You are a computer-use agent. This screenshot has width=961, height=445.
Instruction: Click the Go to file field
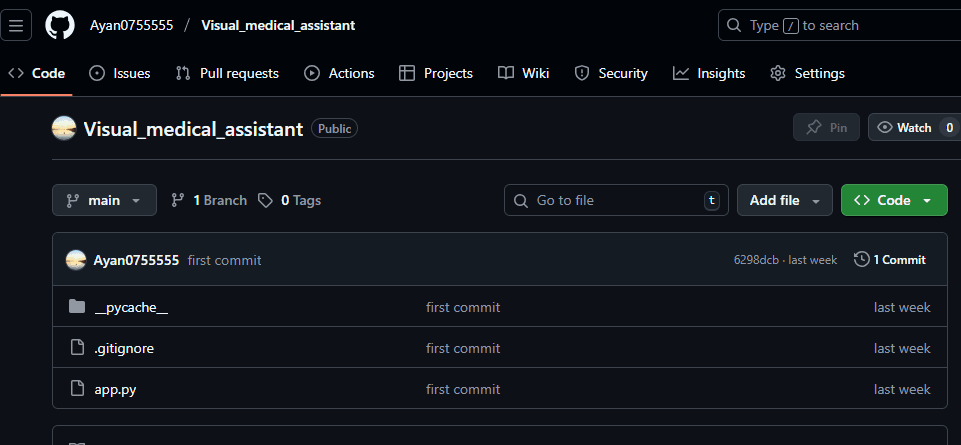(610, 200)
